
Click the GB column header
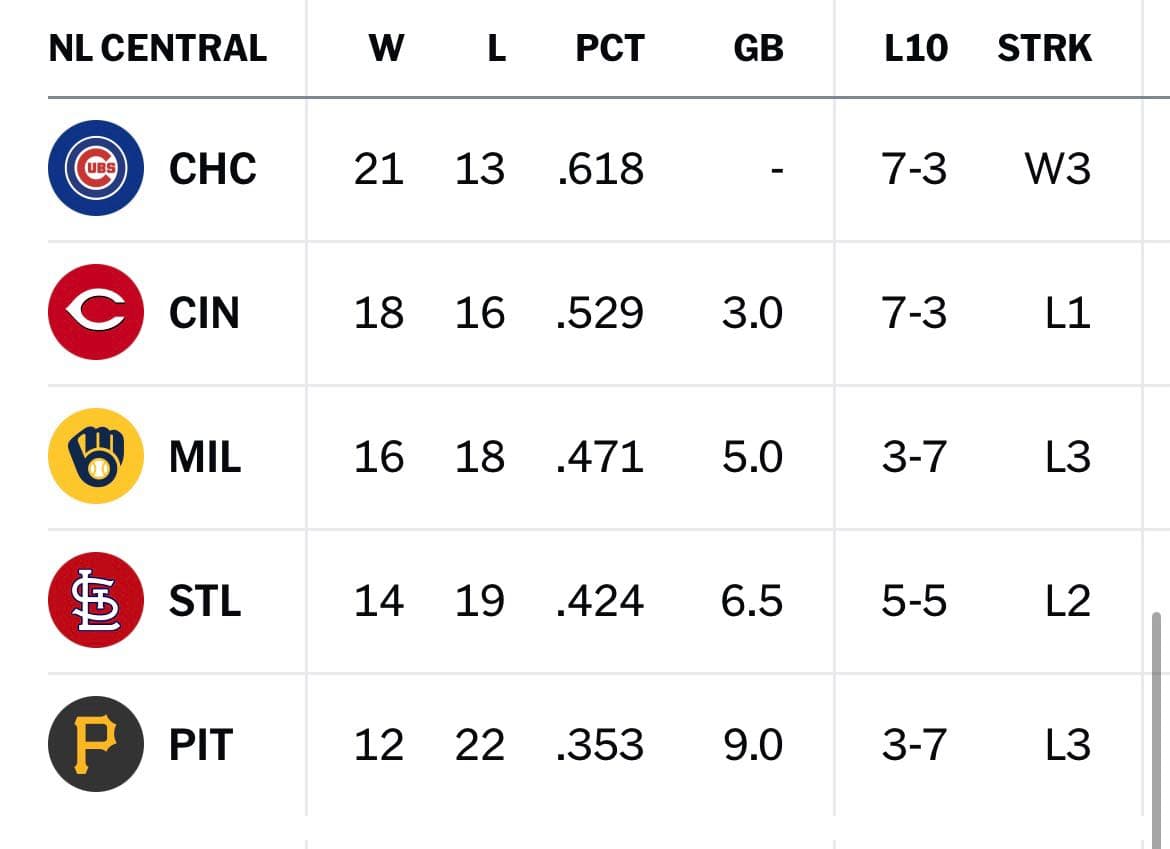click(758, 48)
